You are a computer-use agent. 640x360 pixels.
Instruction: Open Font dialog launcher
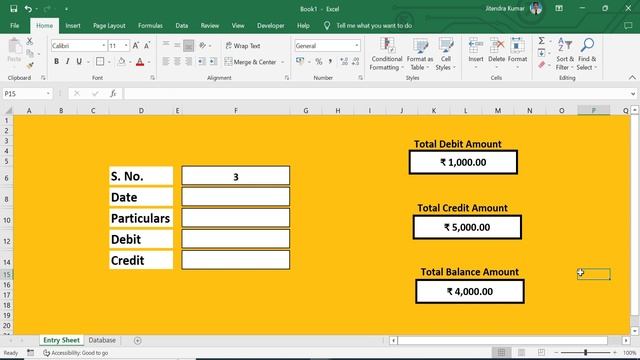(x=153, y=78)
